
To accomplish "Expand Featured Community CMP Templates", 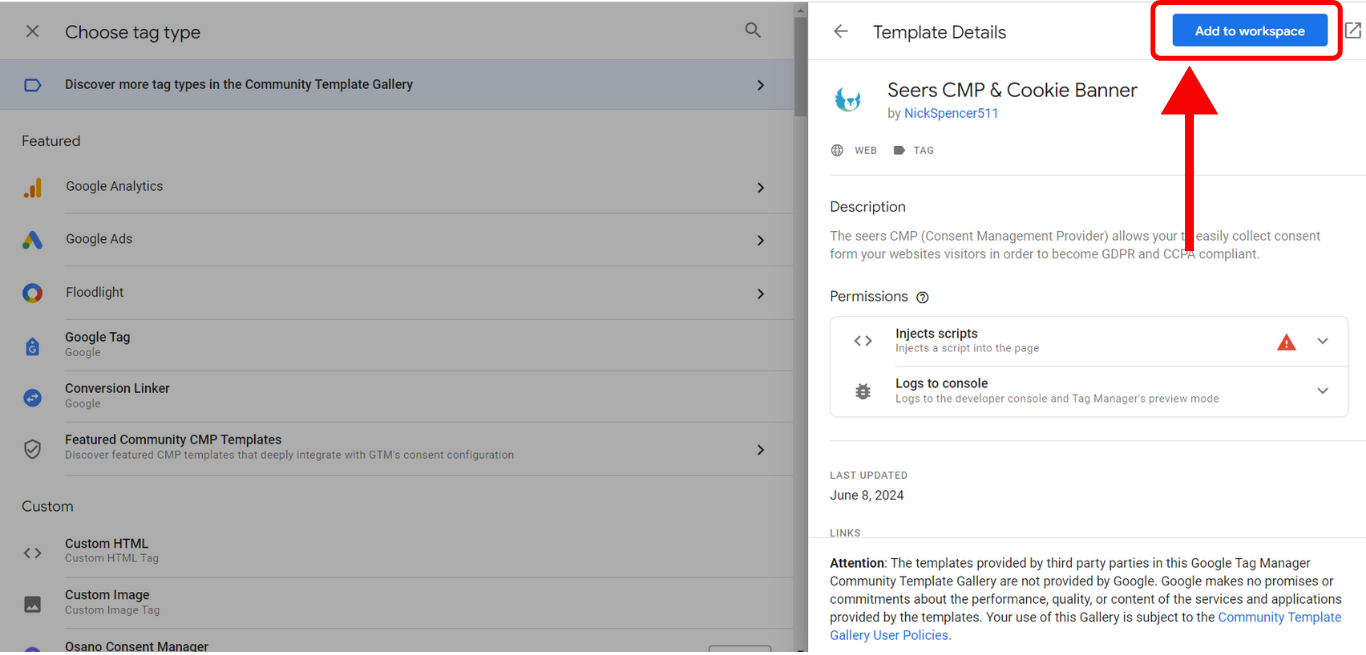I will tap(761, 450).
